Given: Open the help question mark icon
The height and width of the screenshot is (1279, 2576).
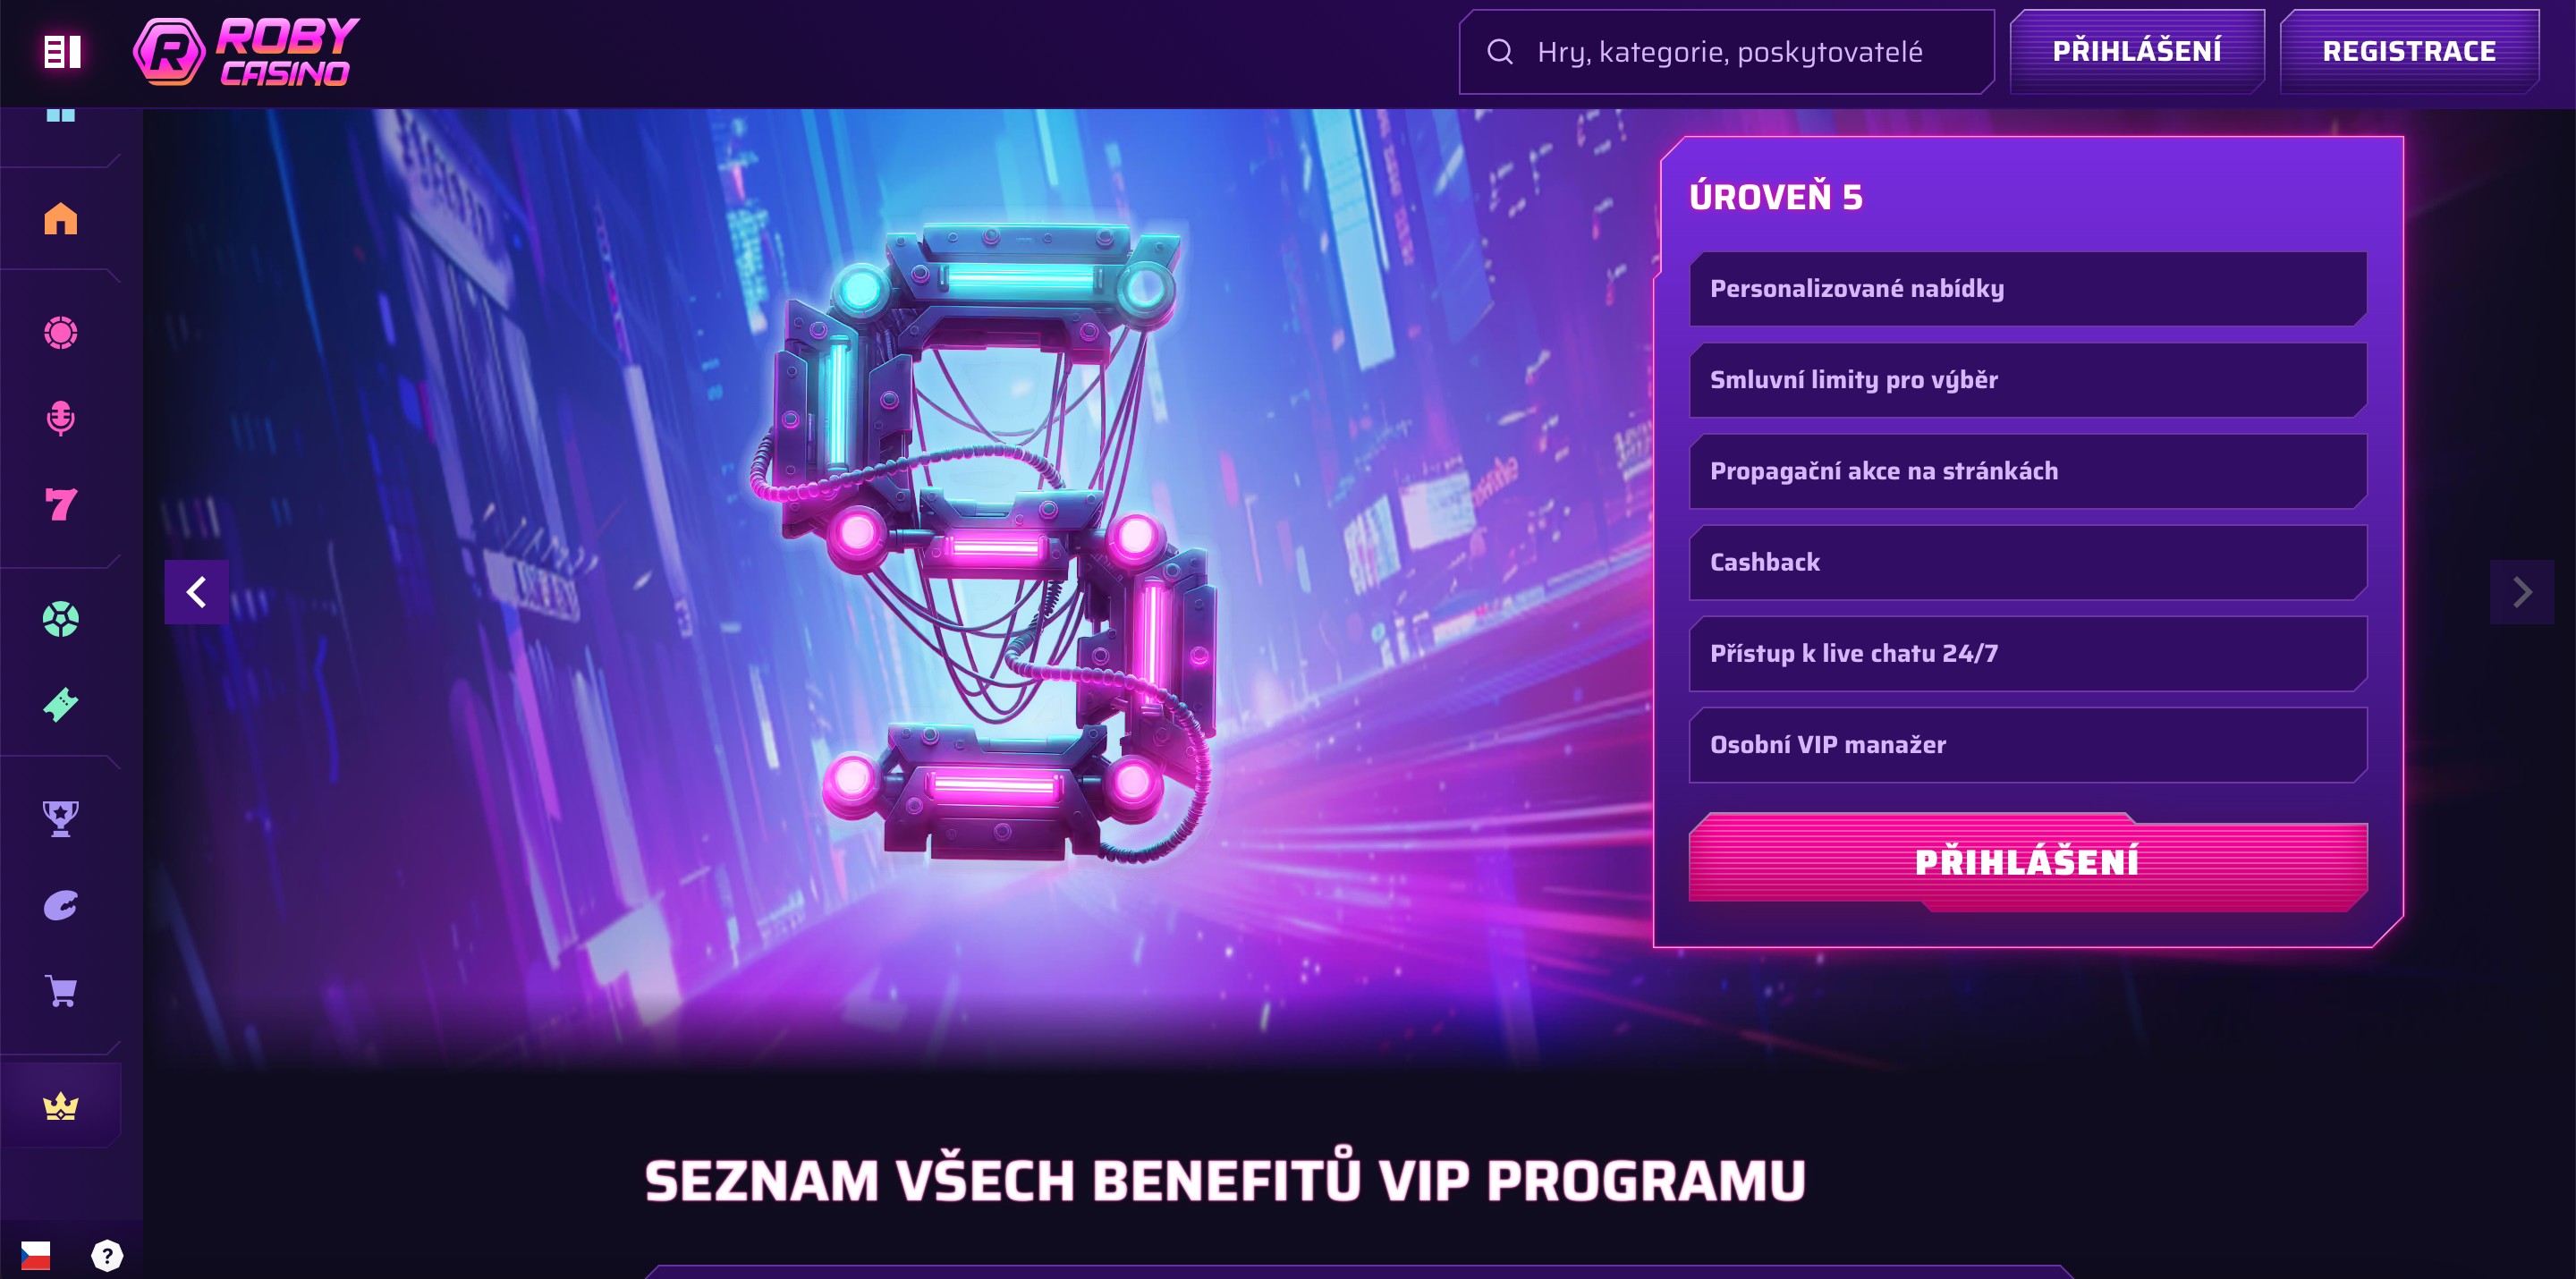Looking at the screenshot, I should (x=107, y=1255).
